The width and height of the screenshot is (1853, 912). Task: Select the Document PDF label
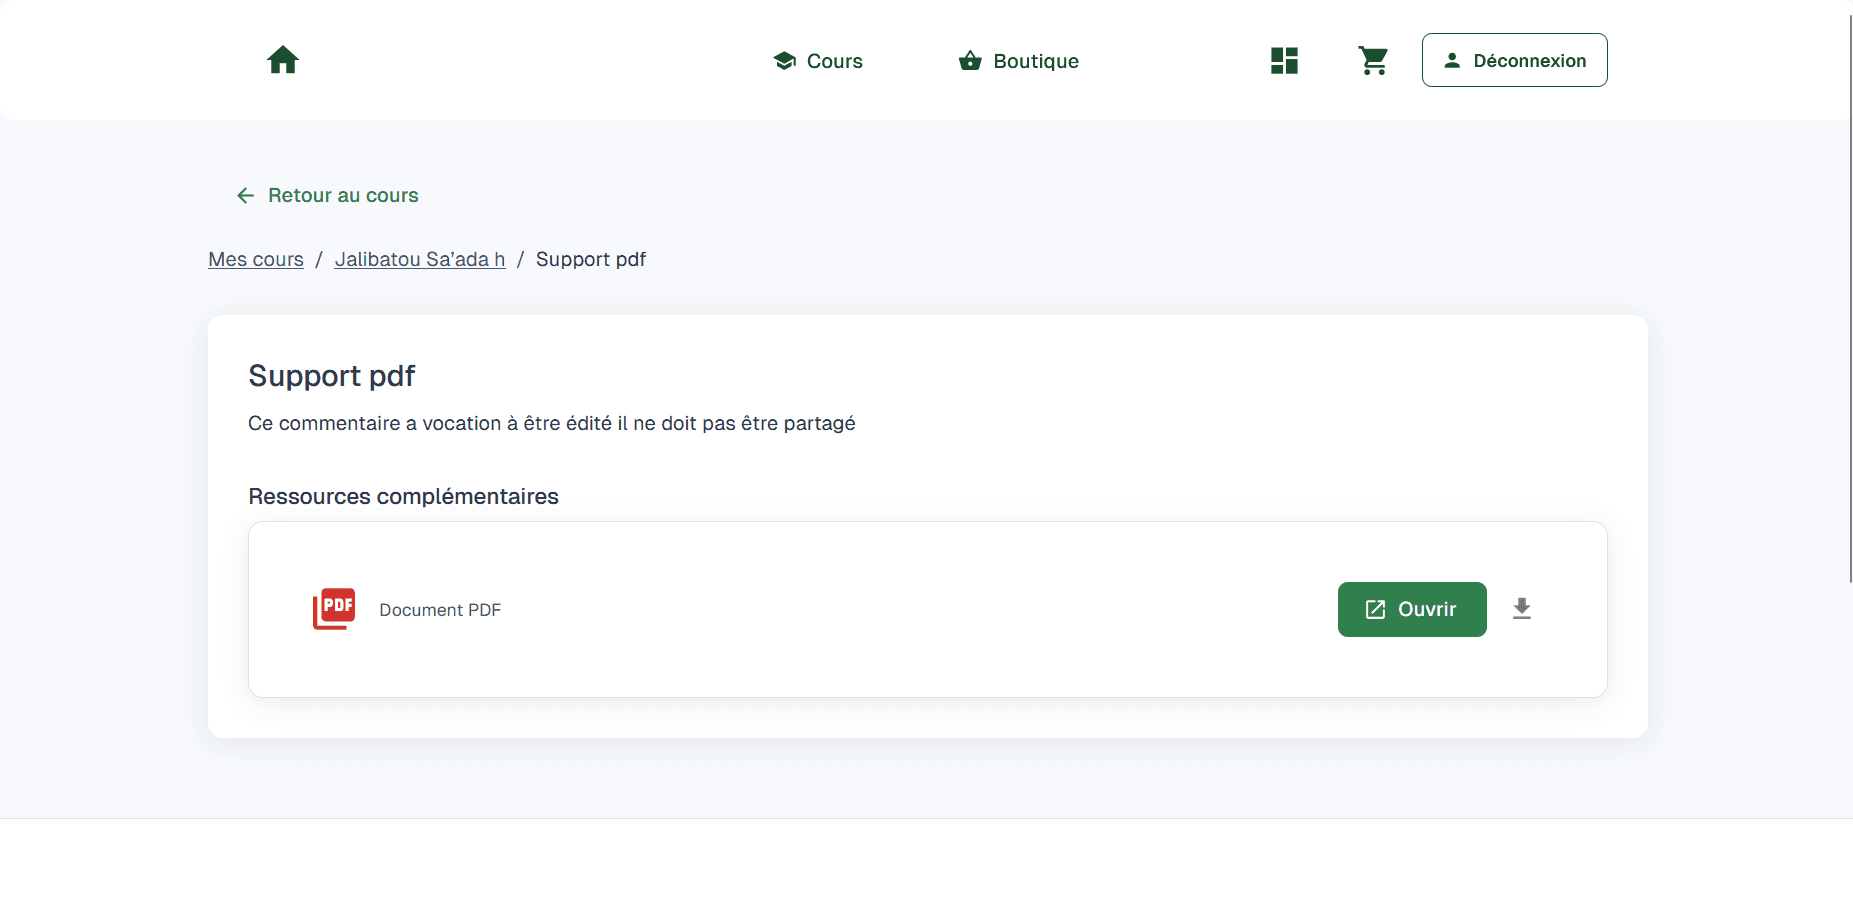coord(440,610)
